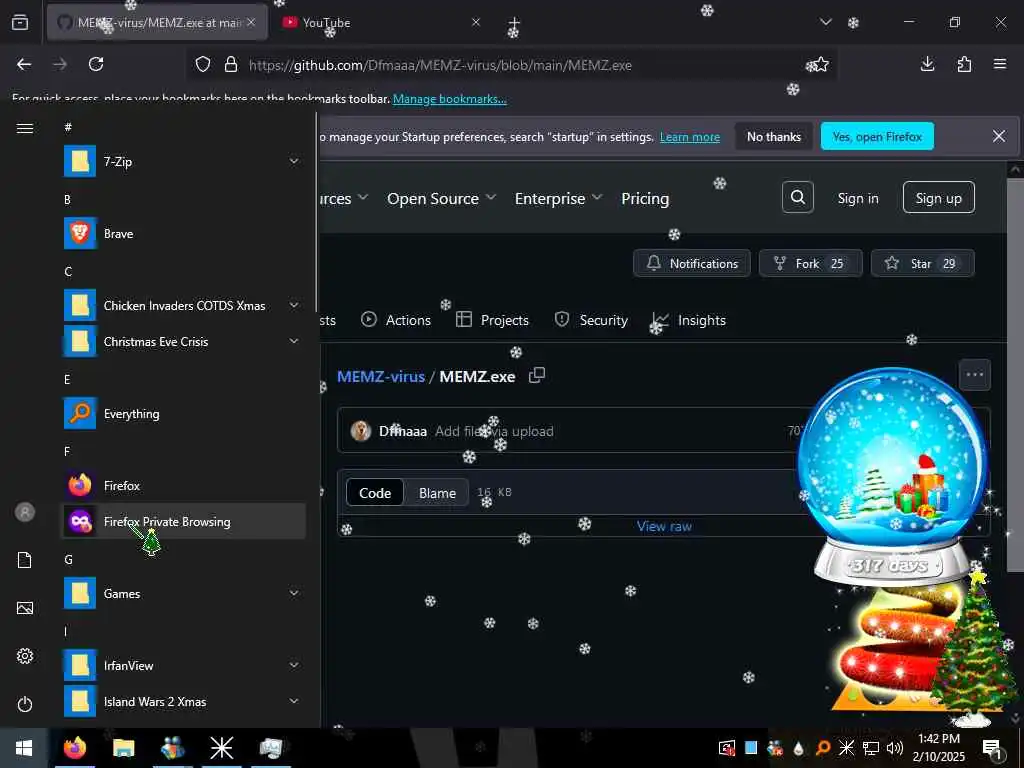Open tracking protection shield icon
Viewport: 1024px width, 768px height.
click(x=203, y=65)
